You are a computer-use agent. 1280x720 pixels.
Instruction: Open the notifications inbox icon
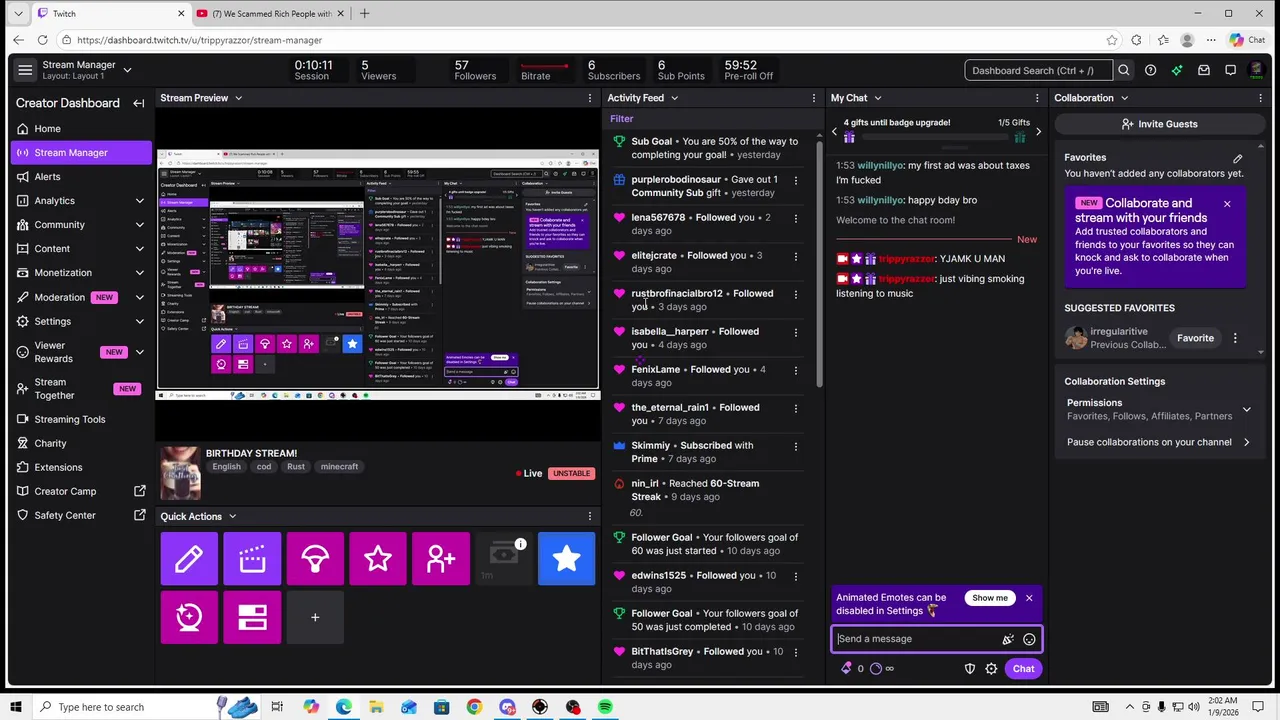tap(1204, 70)
